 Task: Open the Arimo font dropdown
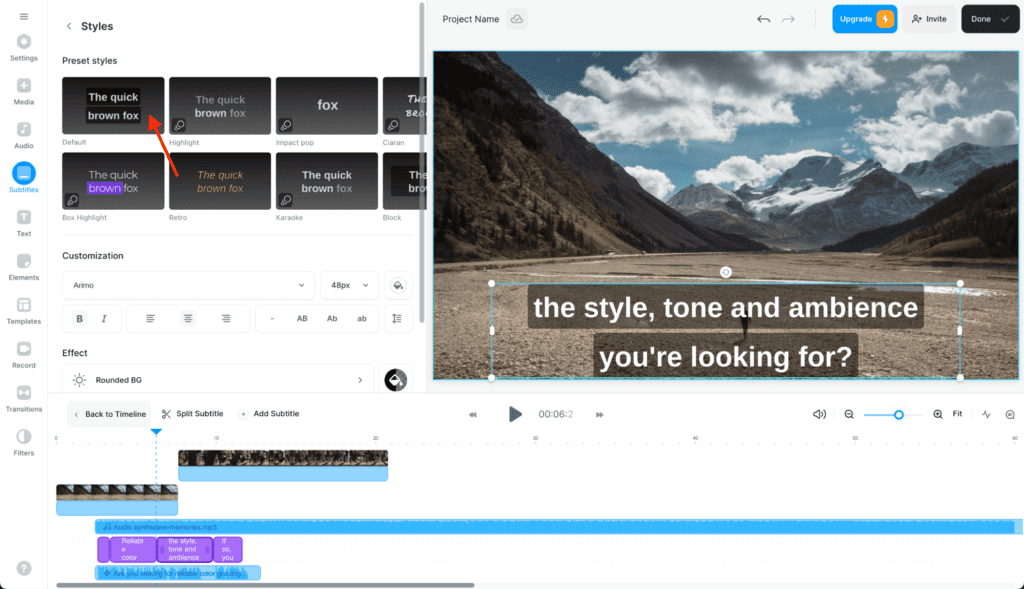(188, 285)
